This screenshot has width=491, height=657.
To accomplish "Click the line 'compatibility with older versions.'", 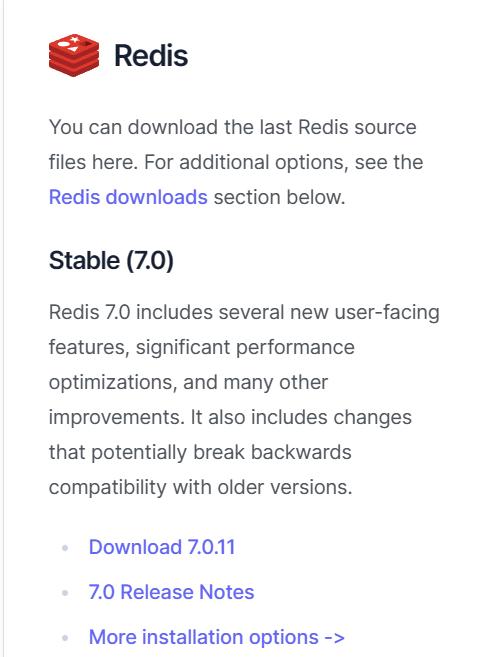I will pyautogui.click(x=200, y=487).
